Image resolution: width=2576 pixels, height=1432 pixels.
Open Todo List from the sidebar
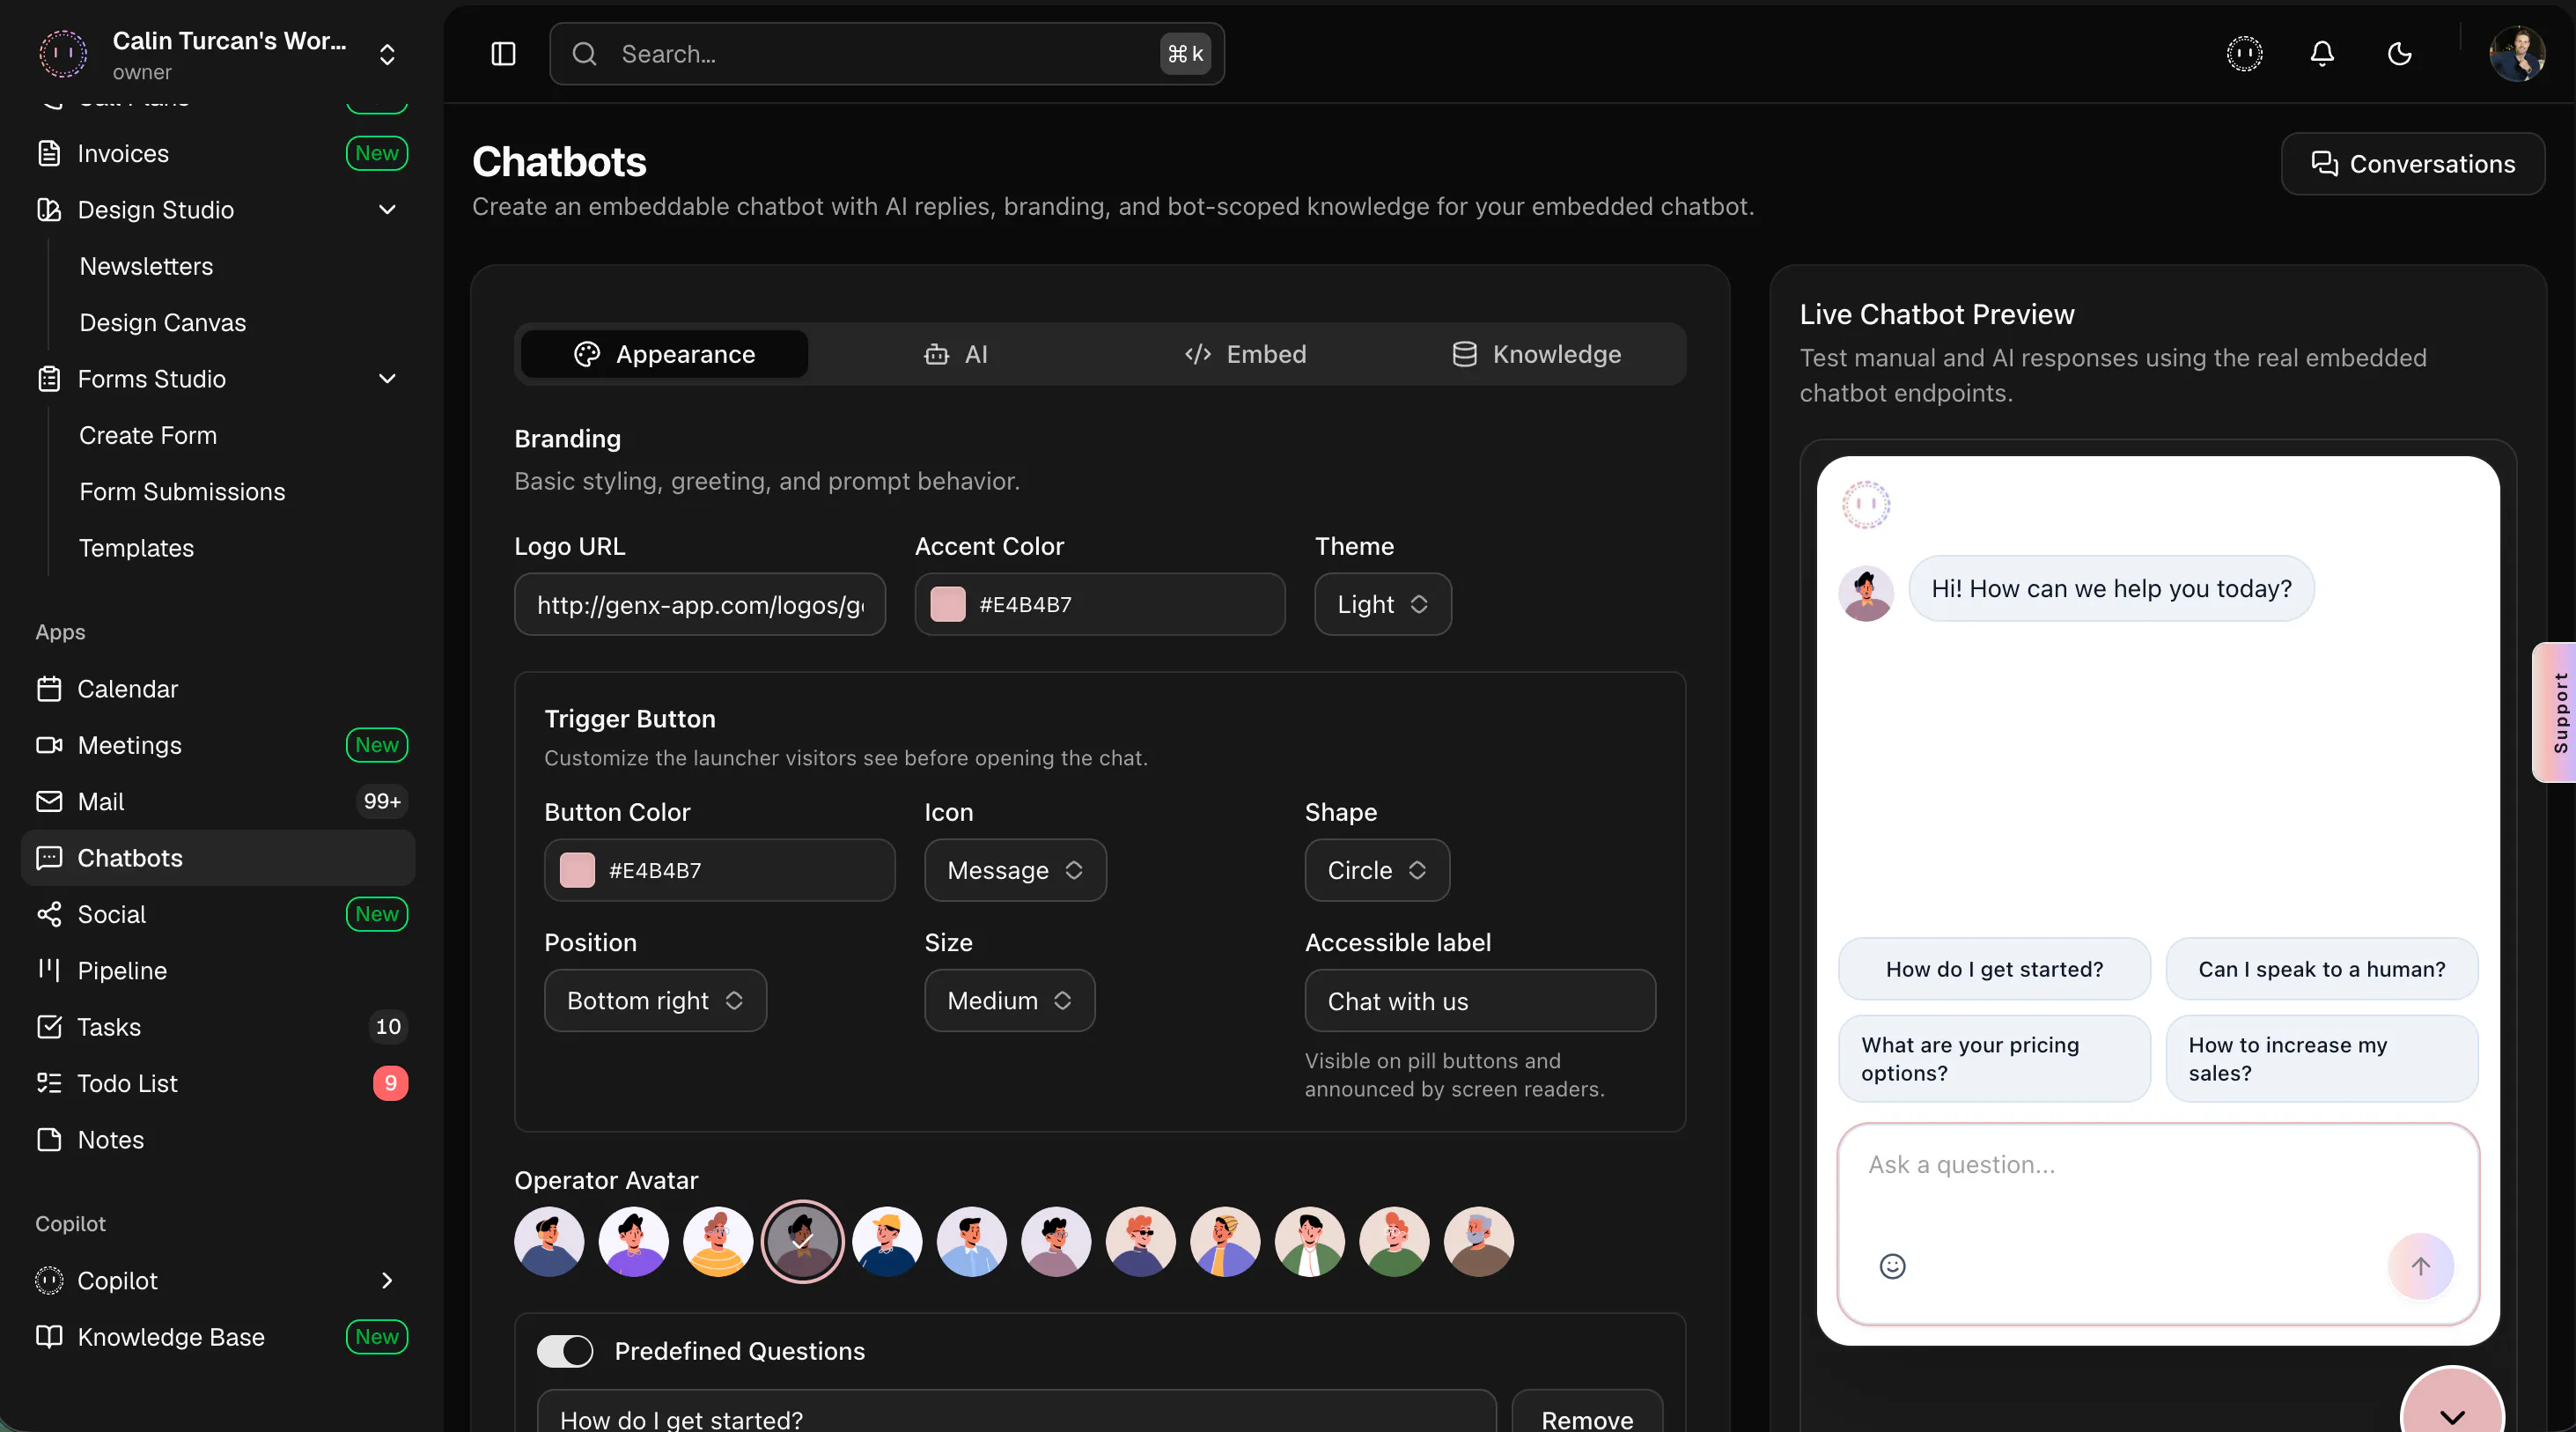point(218,1083)
